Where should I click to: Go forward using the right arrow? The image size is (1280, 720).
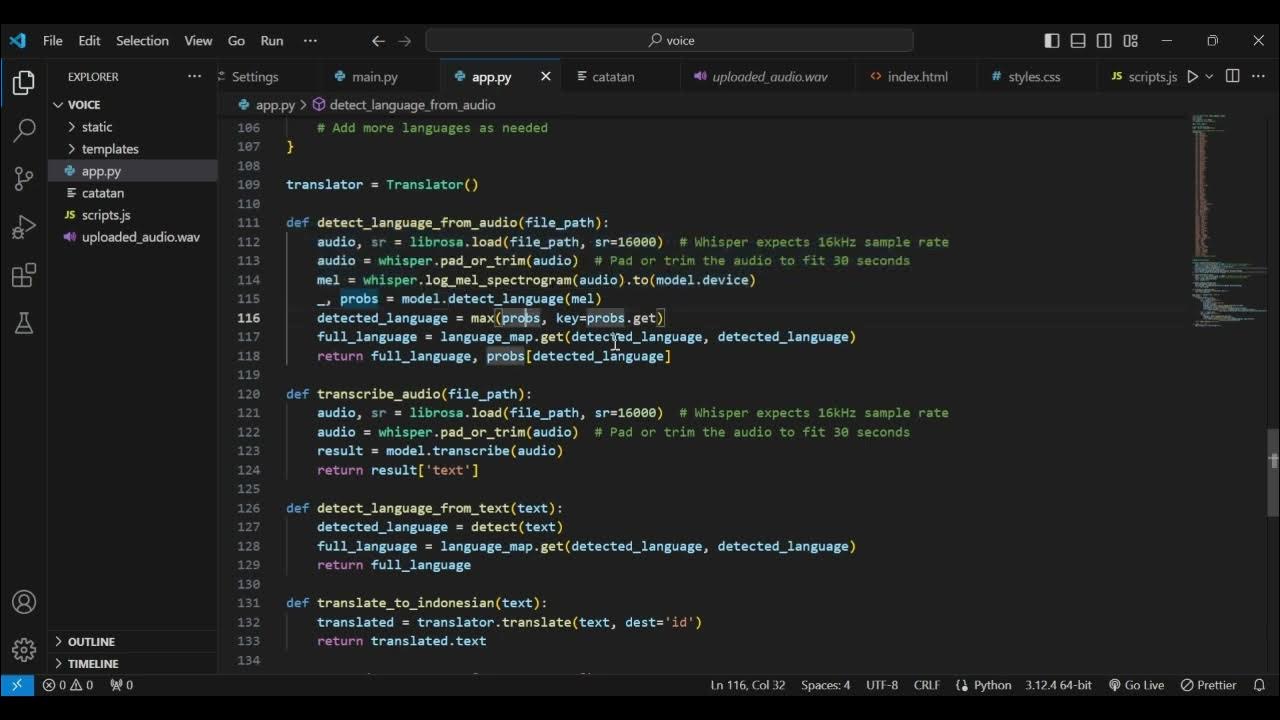405,41
